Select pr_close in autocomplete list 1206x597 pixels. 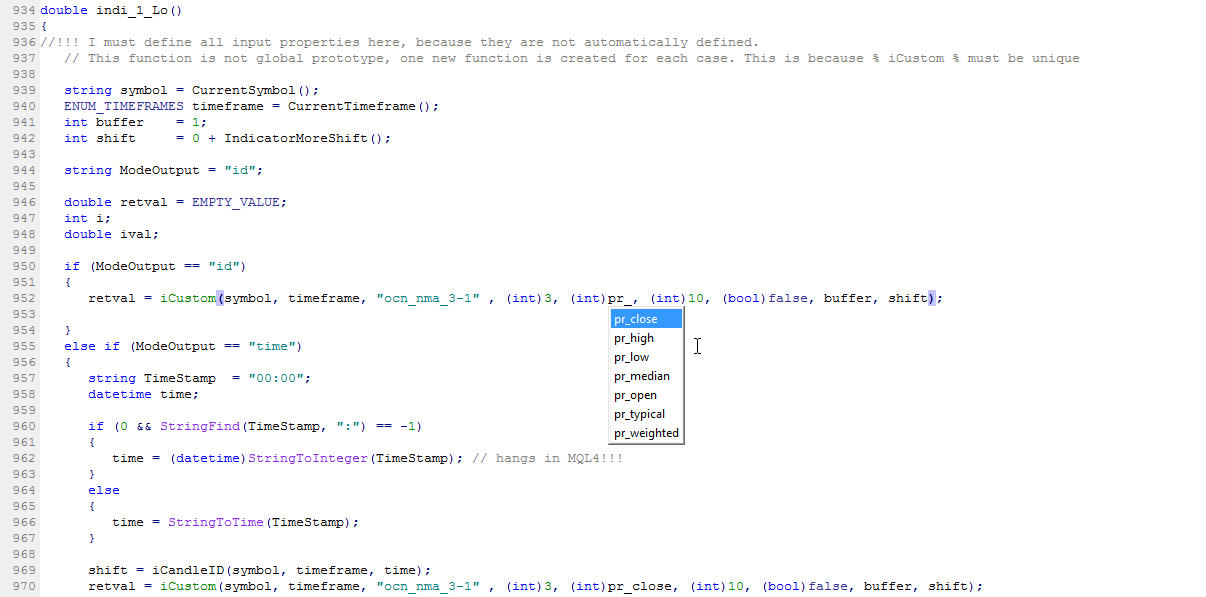click(x=646, y=319)
